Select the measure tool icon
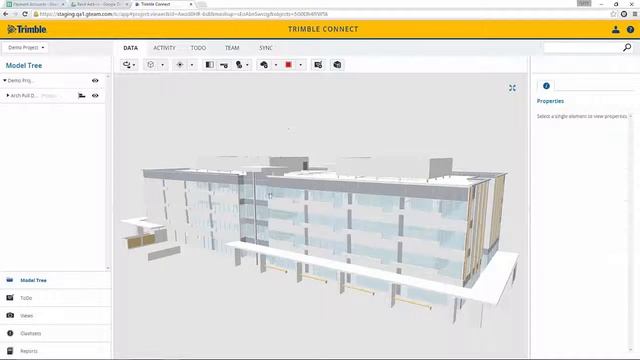The height and width of the screenshot is (360, 640). [x=224, y=65]
